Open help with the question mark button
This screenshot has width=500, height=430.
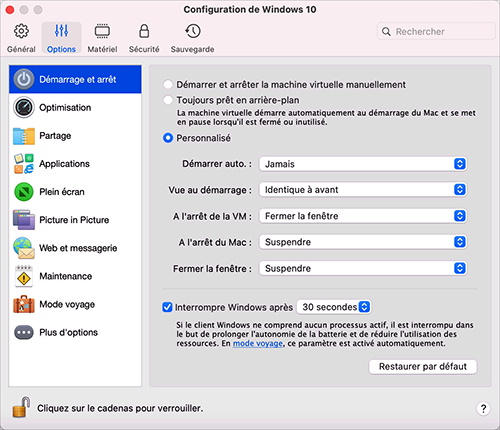coord(483,408)
